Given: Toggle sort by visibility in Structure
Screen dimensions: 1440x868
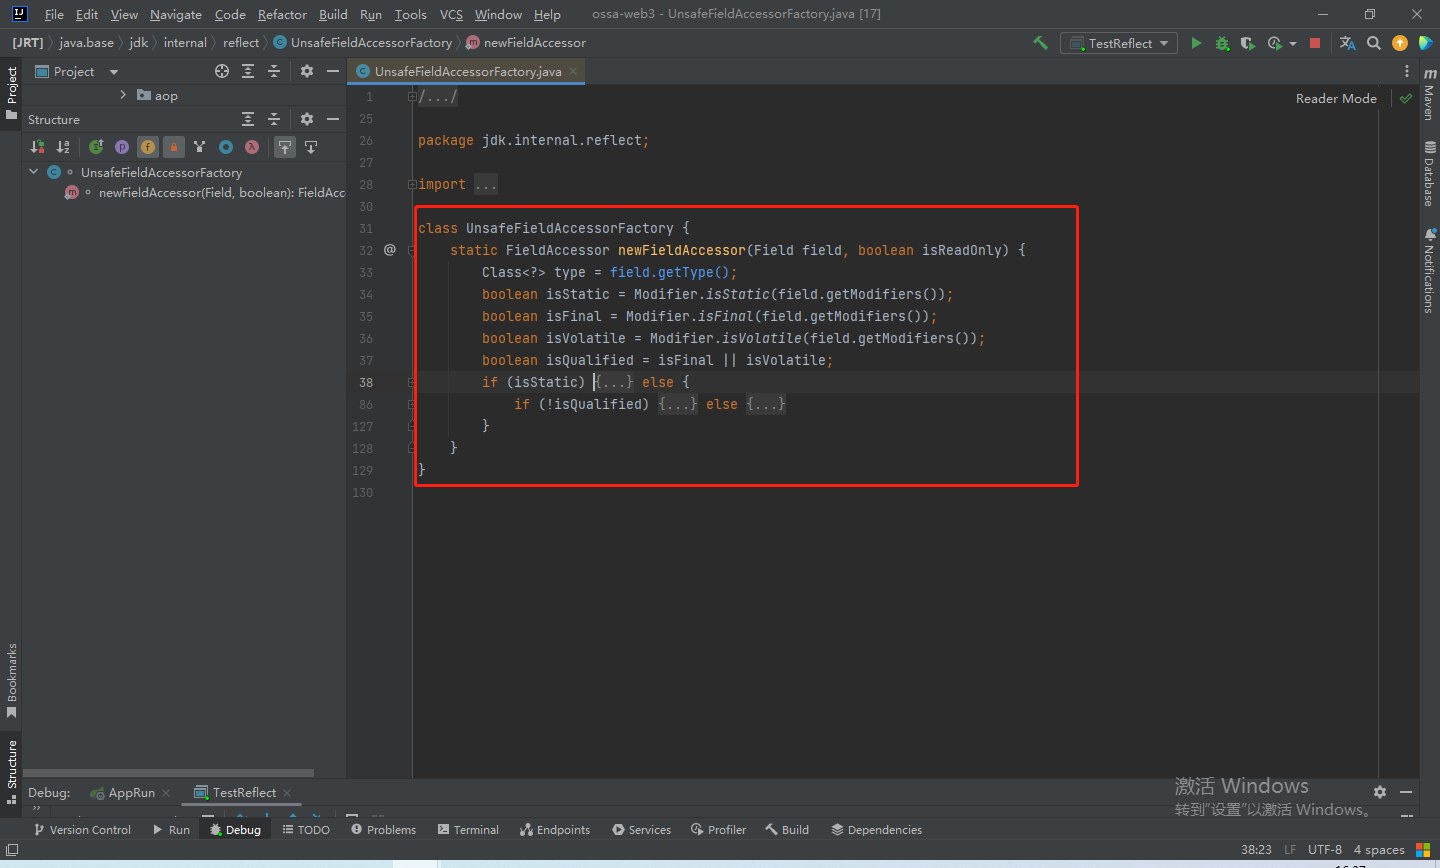Looking at the screenshot, I should coord(37,147).
